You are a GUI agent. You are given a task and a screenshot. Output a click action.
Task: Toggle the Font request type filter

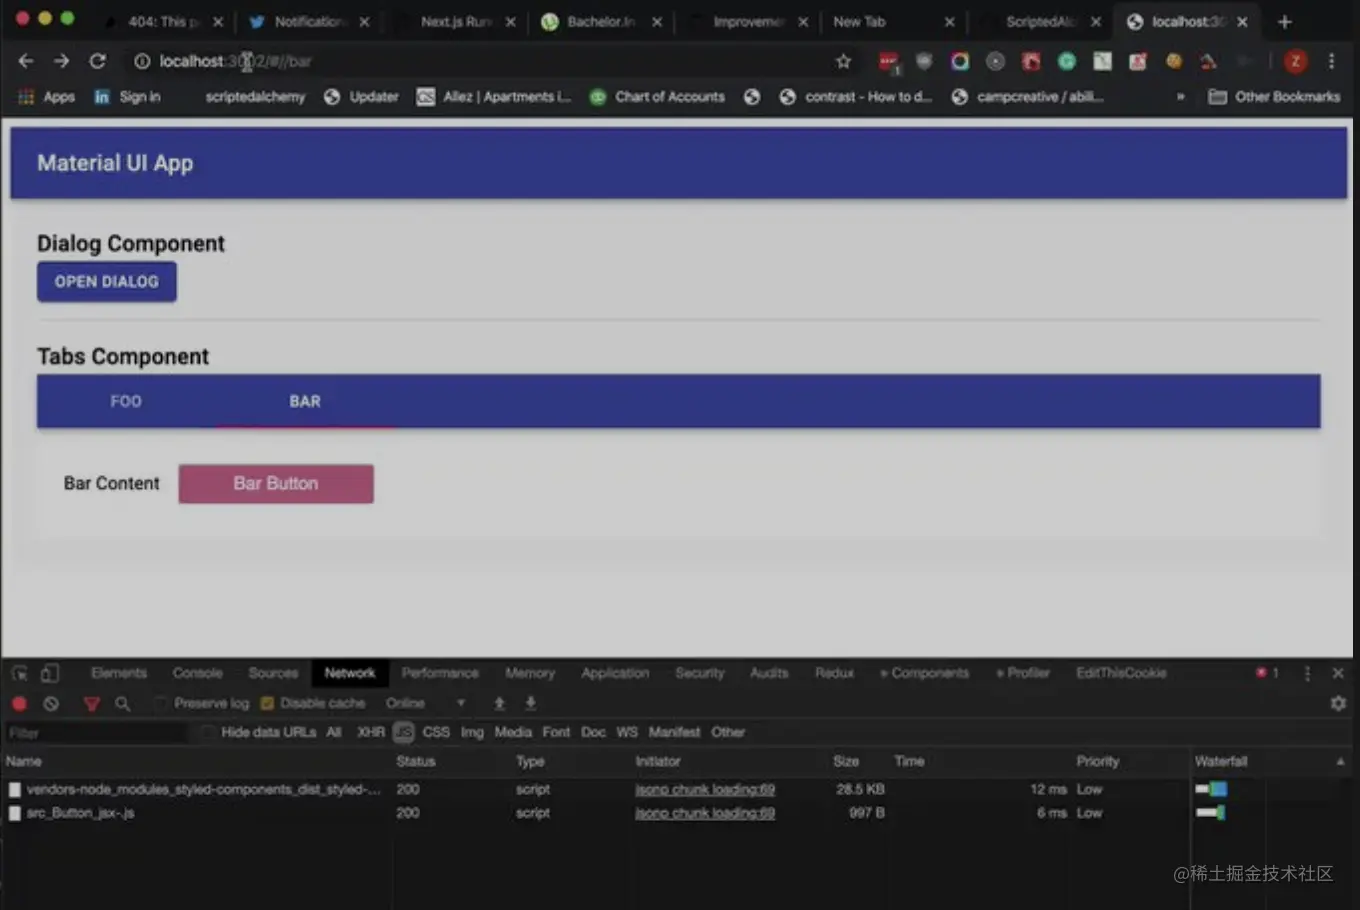click(556, 732)
